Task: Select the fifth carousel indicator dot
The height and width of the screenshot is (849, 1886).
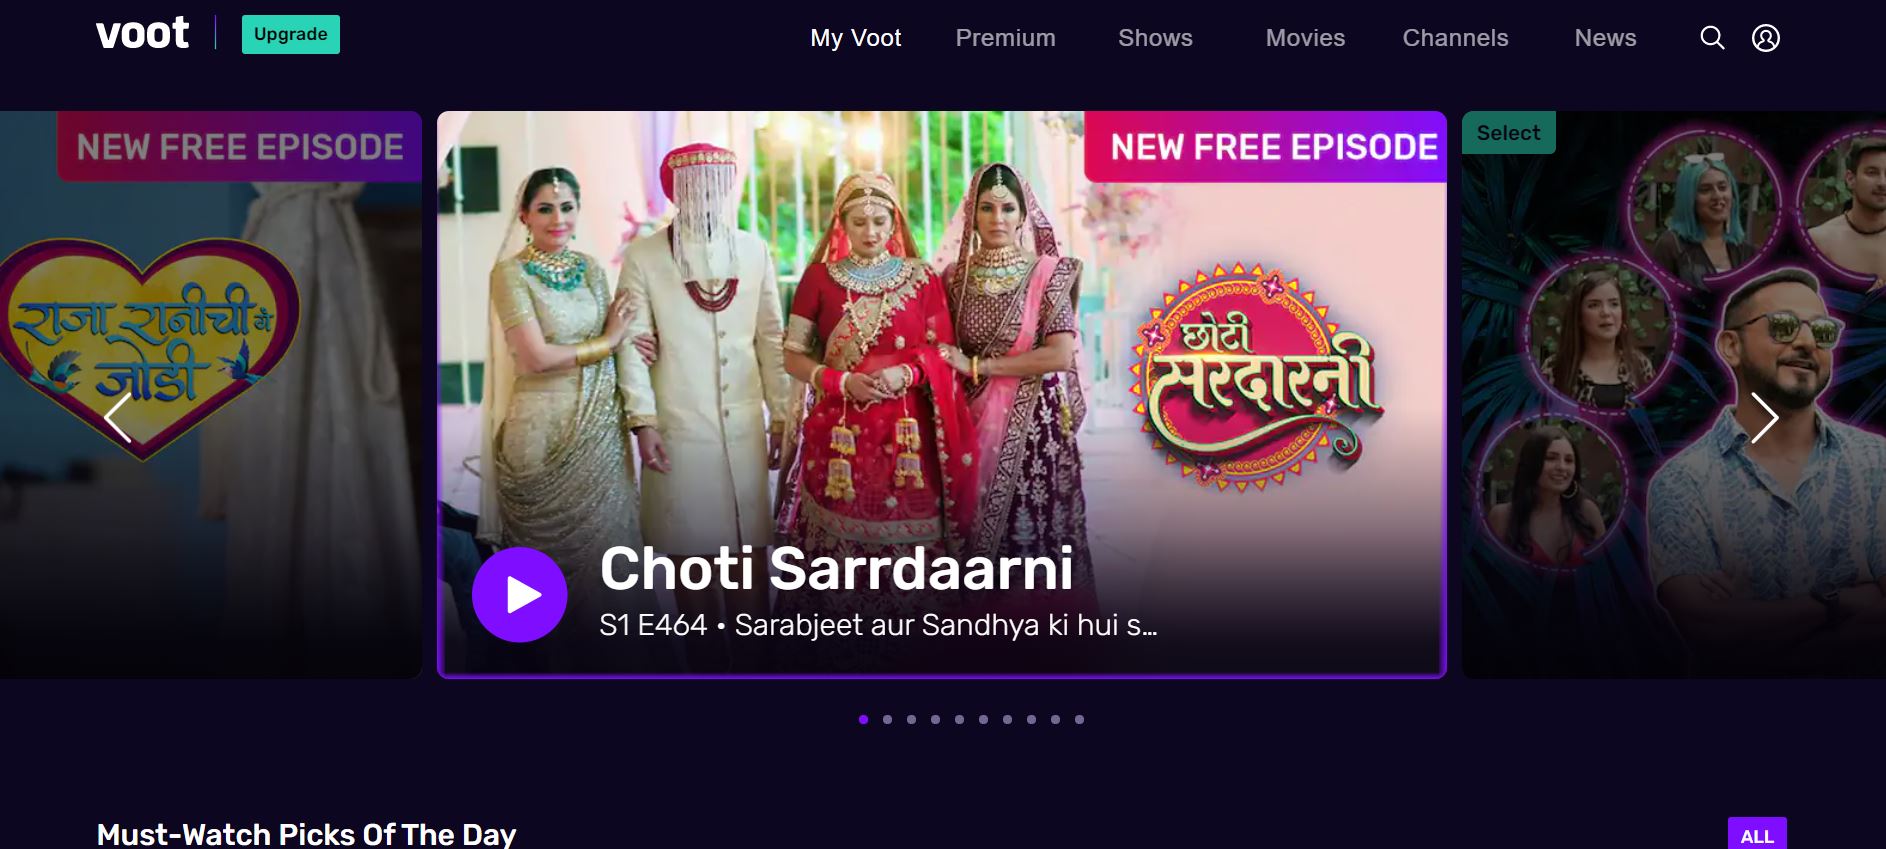Action: coord(959,719)
